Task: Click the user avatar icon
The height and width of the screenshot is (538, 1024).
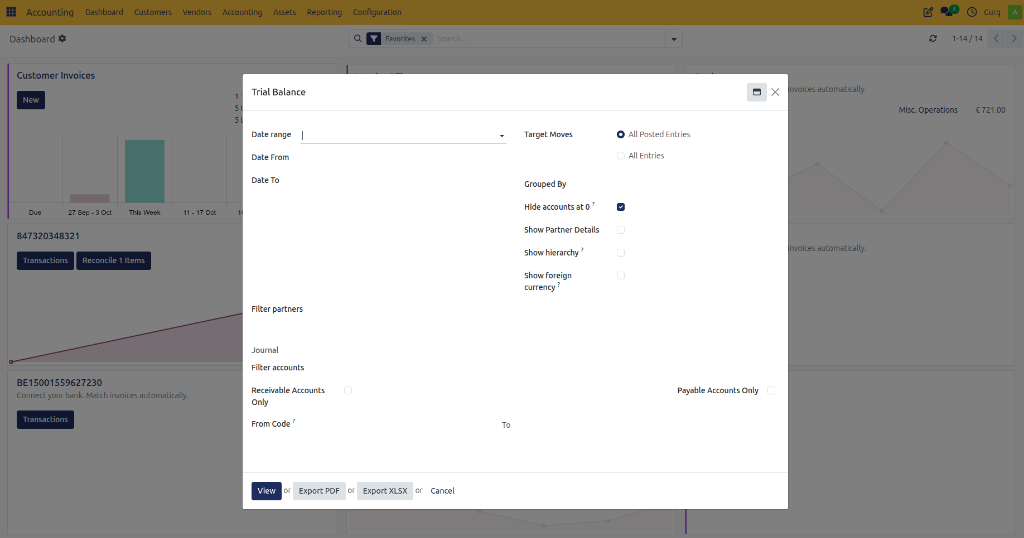Action: point(1014,12)
